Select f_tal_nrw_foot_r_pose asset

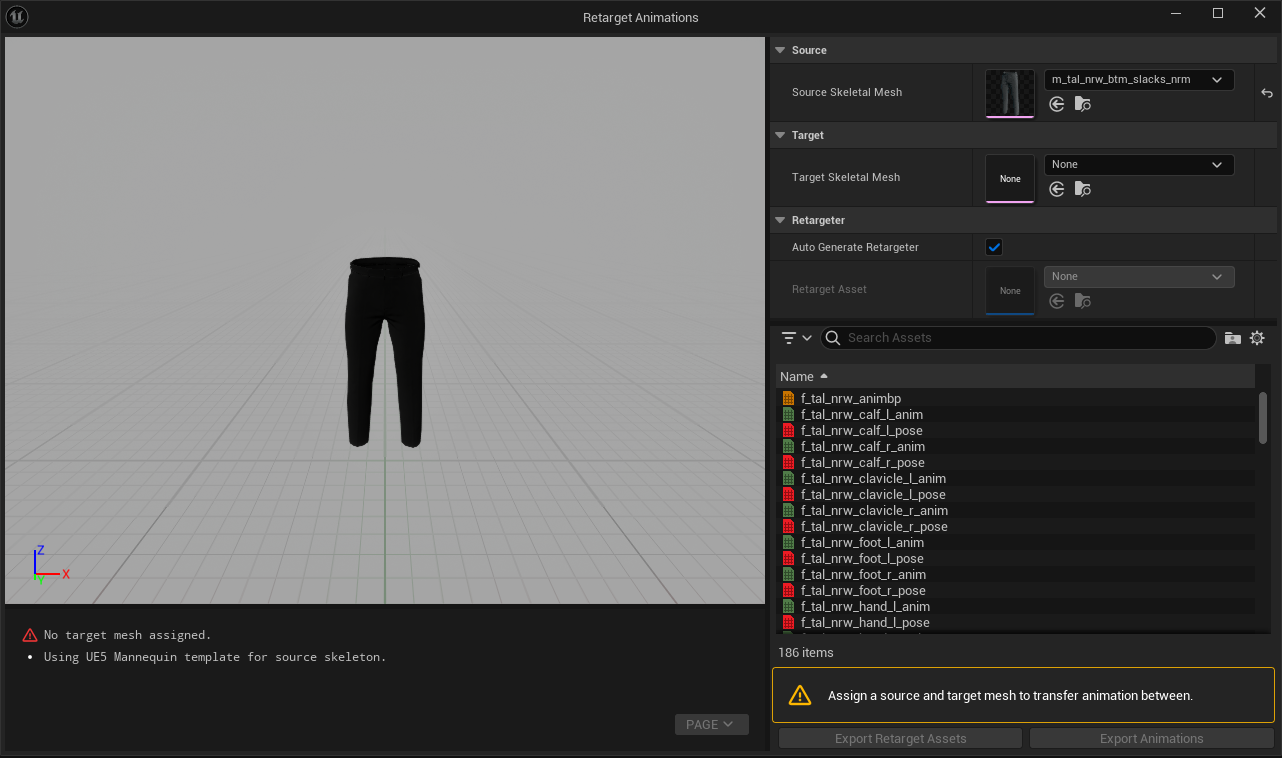[1015, 591]
